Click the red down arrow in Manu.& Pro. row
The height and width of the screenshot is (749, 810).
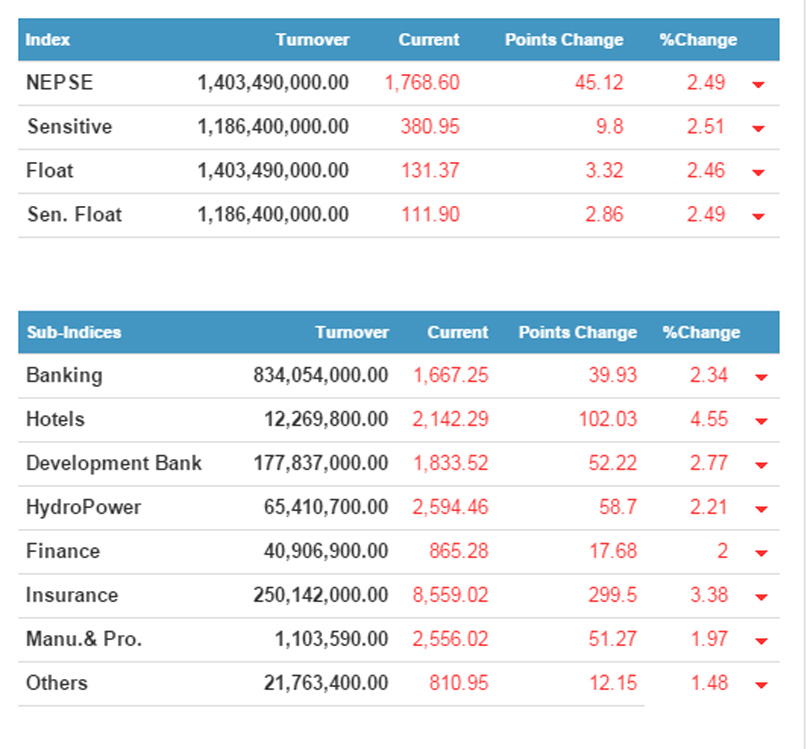[x=760, y=641]
